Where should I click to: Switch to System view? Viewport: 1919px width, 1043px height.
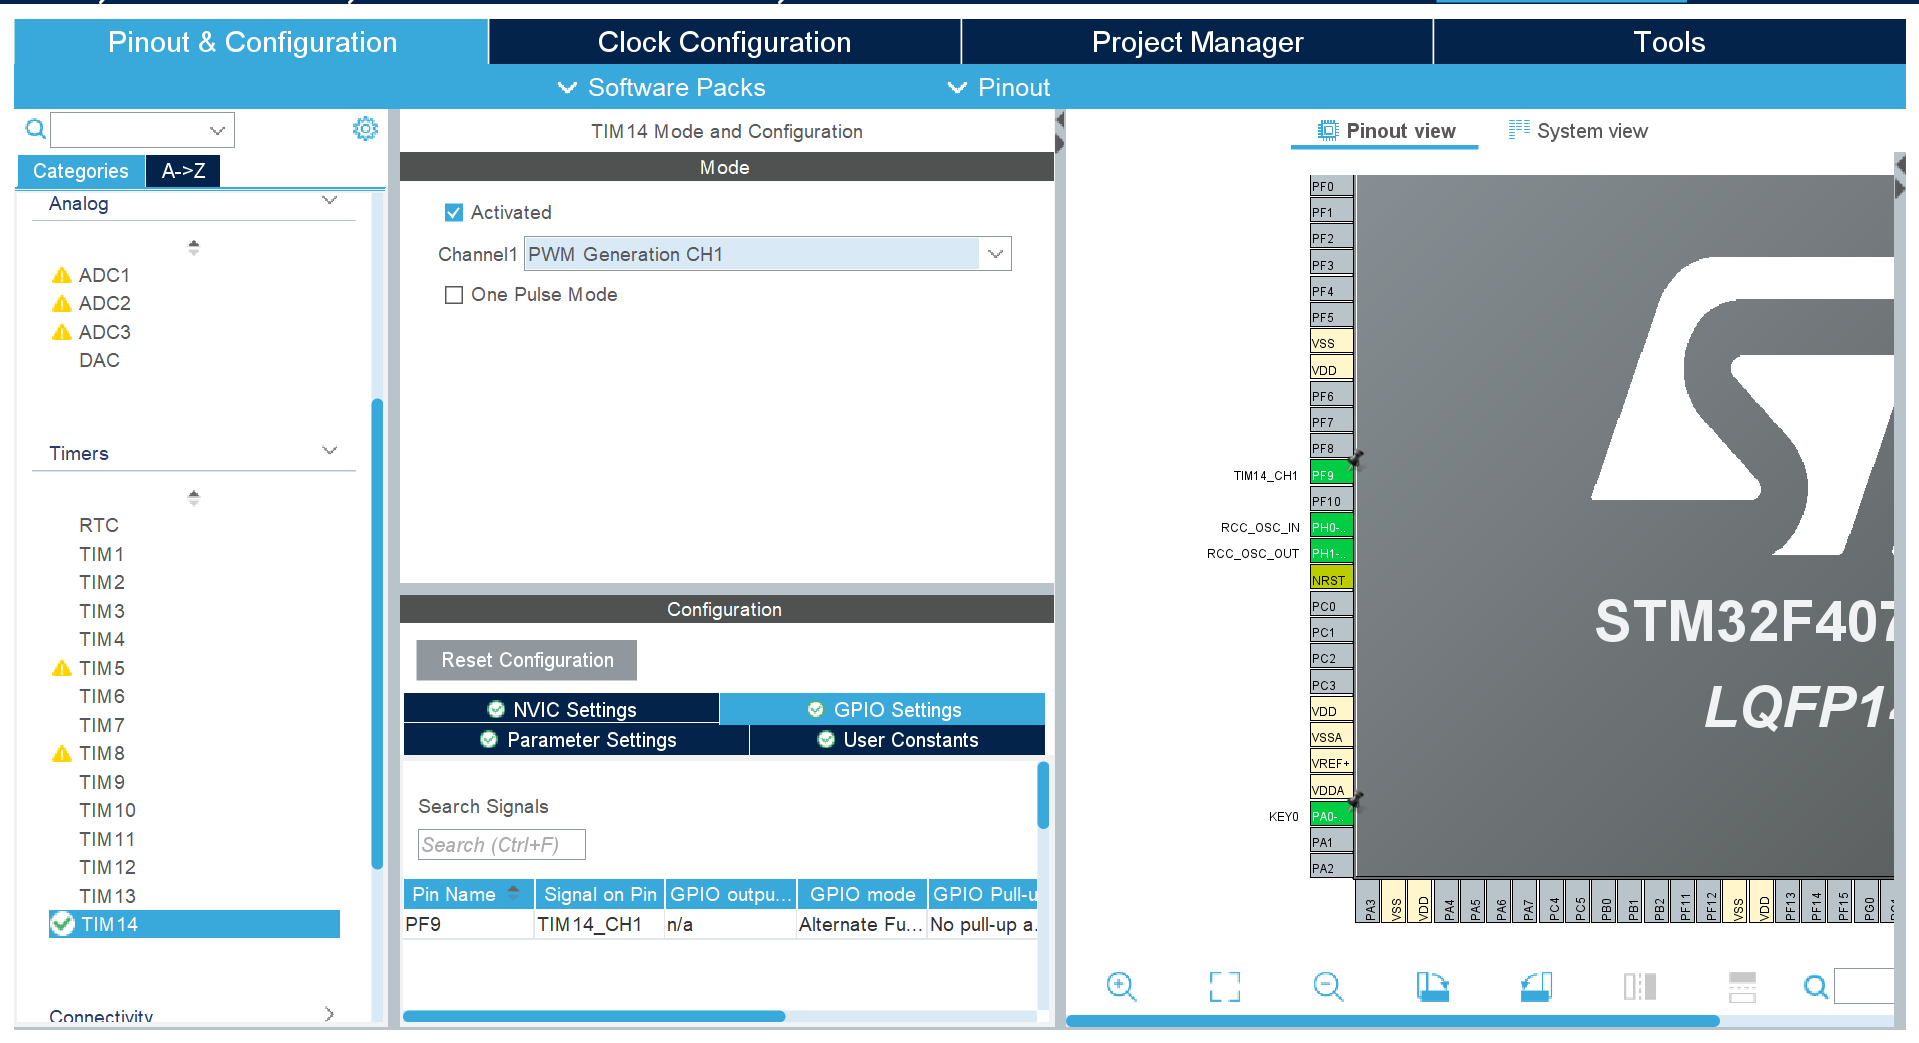pyautogui.click(x=1579, y=131)
